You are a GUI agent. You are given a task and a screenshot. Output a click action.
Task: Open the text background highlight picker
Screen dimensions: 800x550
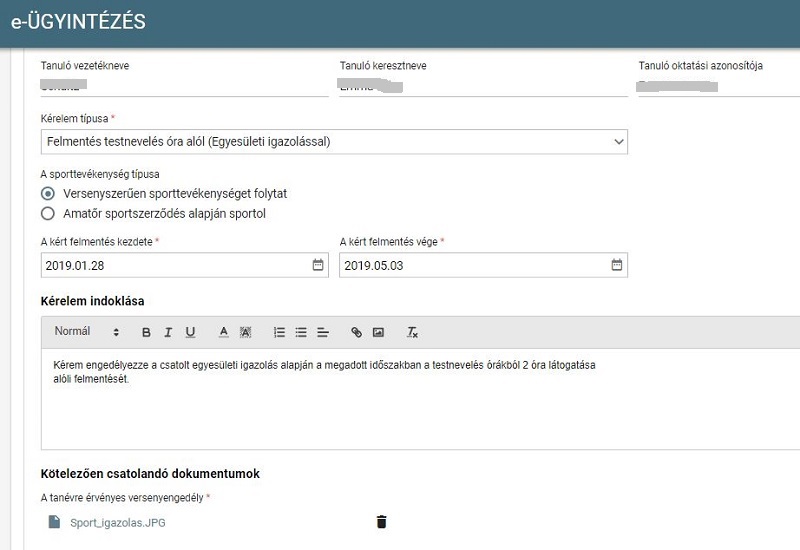(245, 332)
